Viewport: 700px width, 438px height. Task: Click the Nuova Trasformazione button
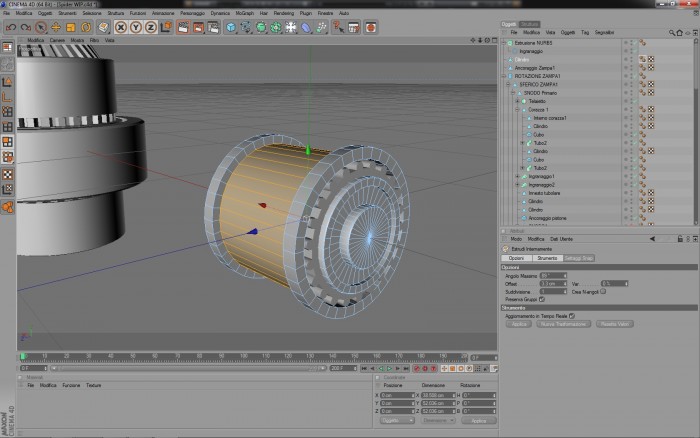[564, 324]
